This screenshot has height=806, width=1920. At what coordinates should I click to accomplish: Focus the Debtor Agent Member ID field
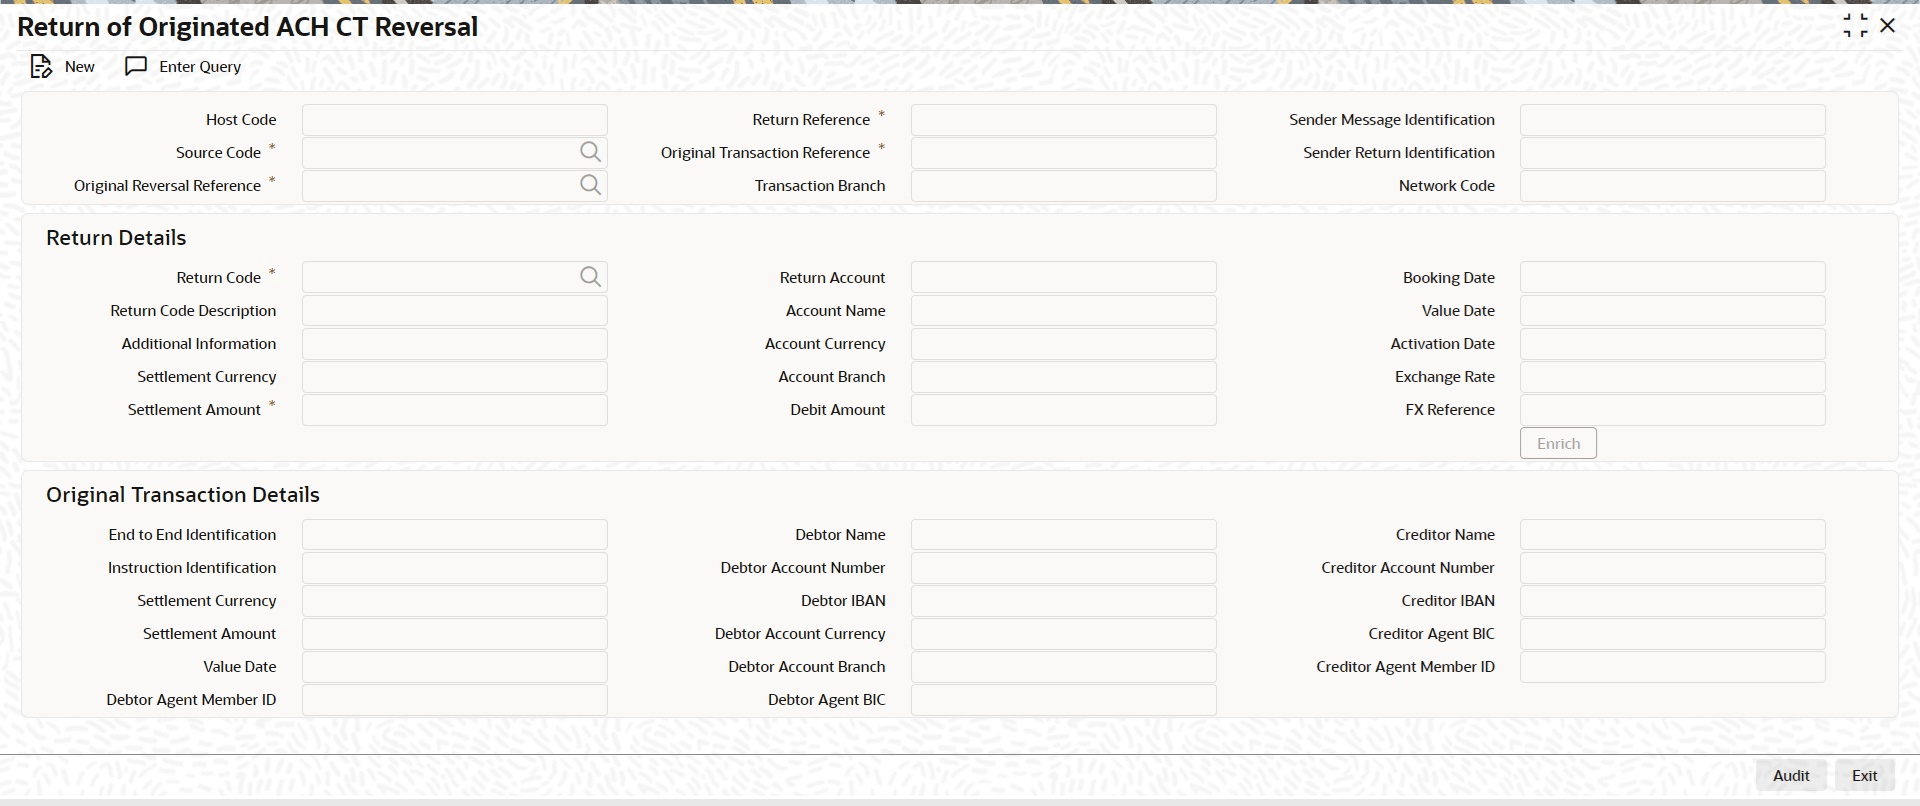[x=455, y=700]
